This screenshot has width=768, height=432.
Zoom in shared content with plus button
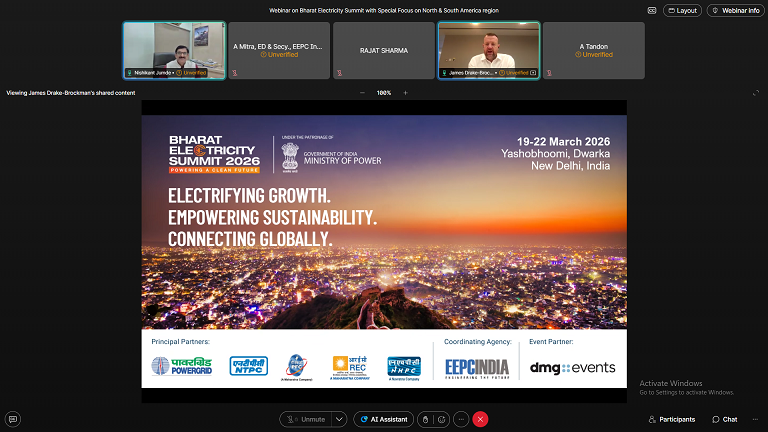pos(405,93)
